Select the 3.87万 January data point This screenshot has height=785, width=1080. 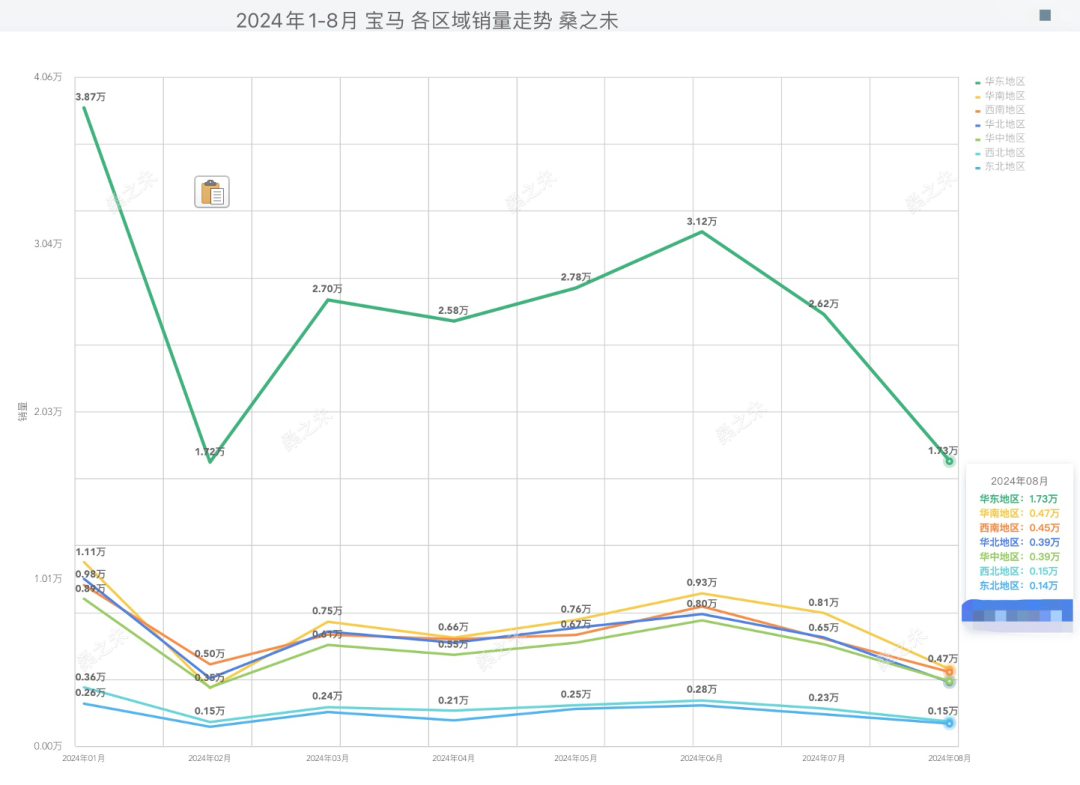coord(84,106)
